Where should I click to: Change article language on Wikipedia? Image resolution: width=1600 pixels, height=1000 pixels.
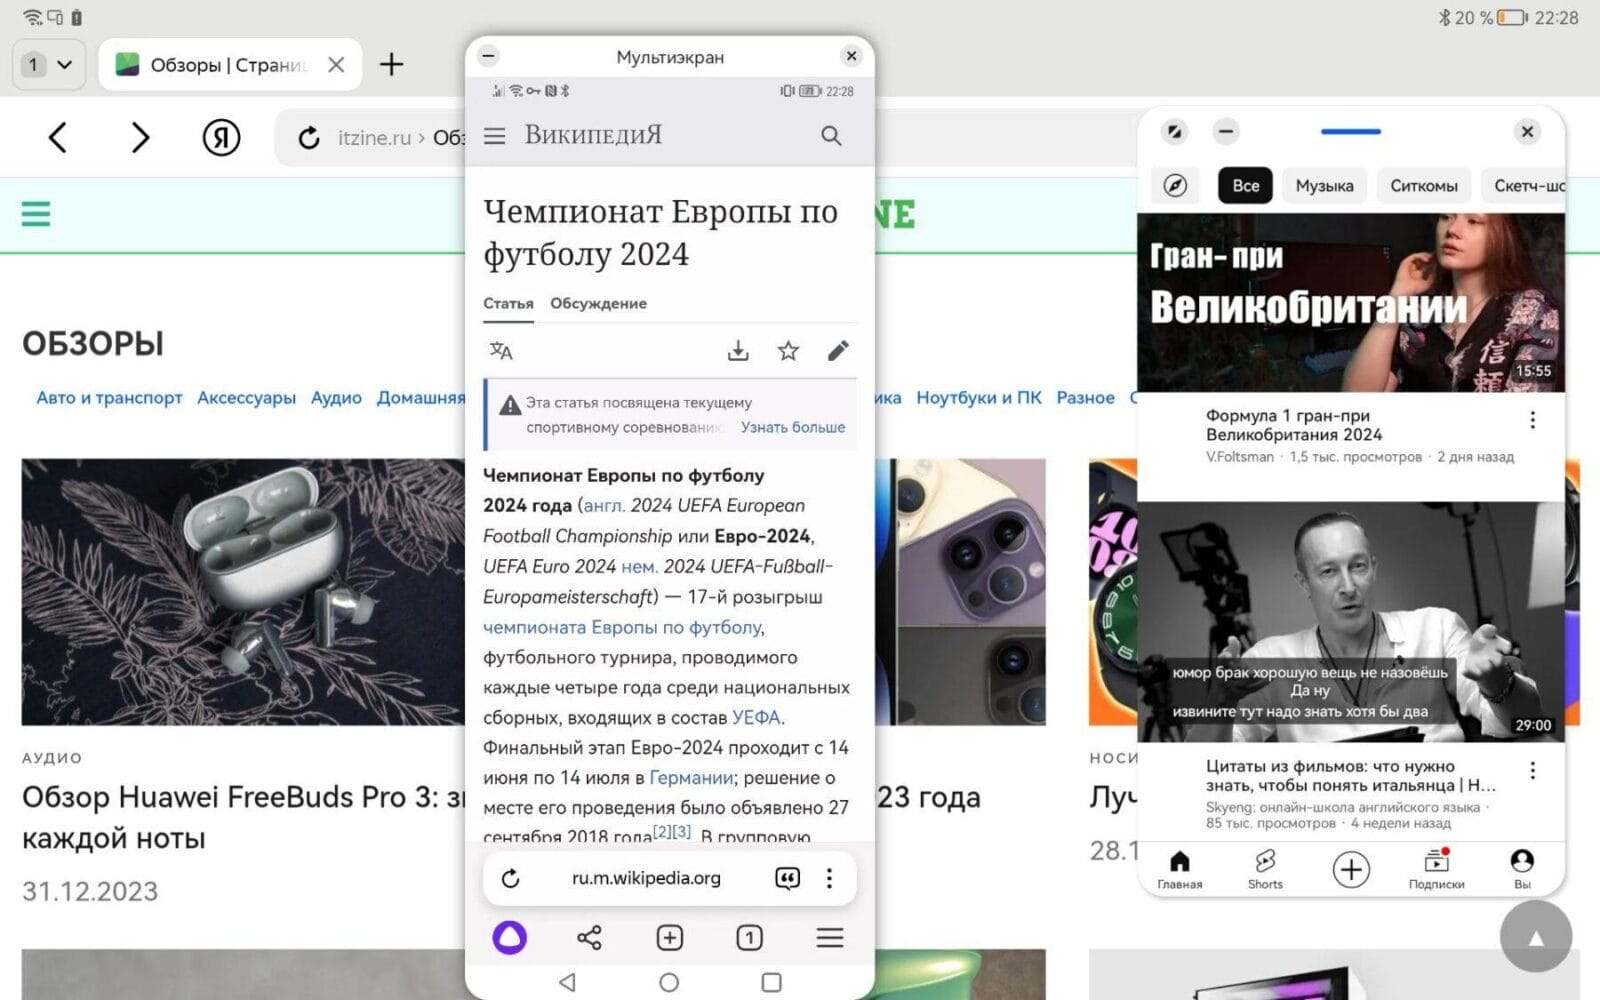coord(501,351)
